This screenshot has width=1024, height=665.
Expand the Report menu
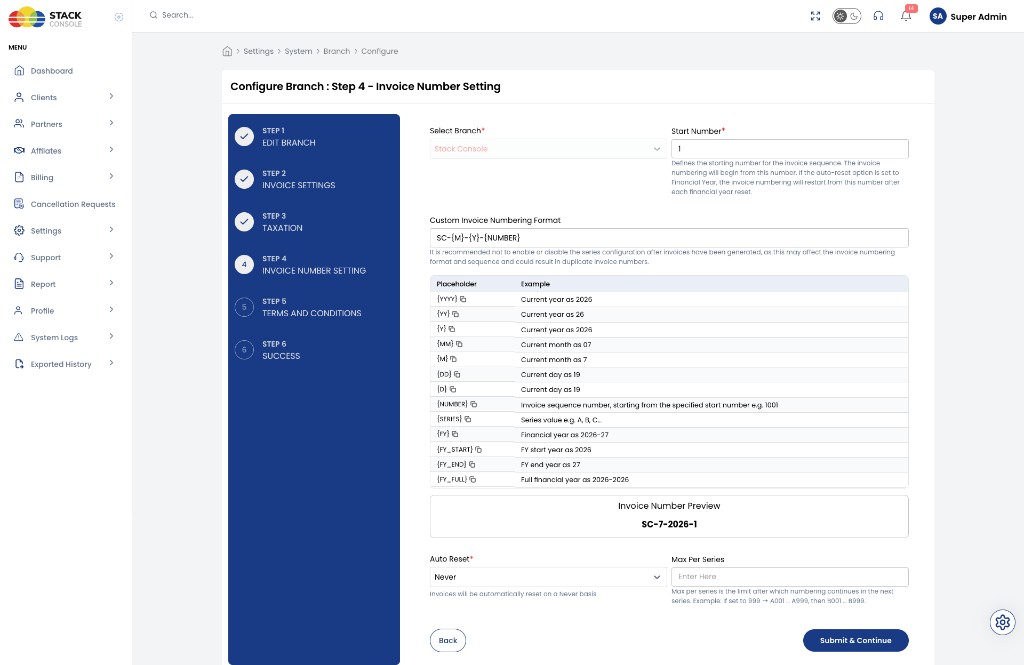coord(65,284)
